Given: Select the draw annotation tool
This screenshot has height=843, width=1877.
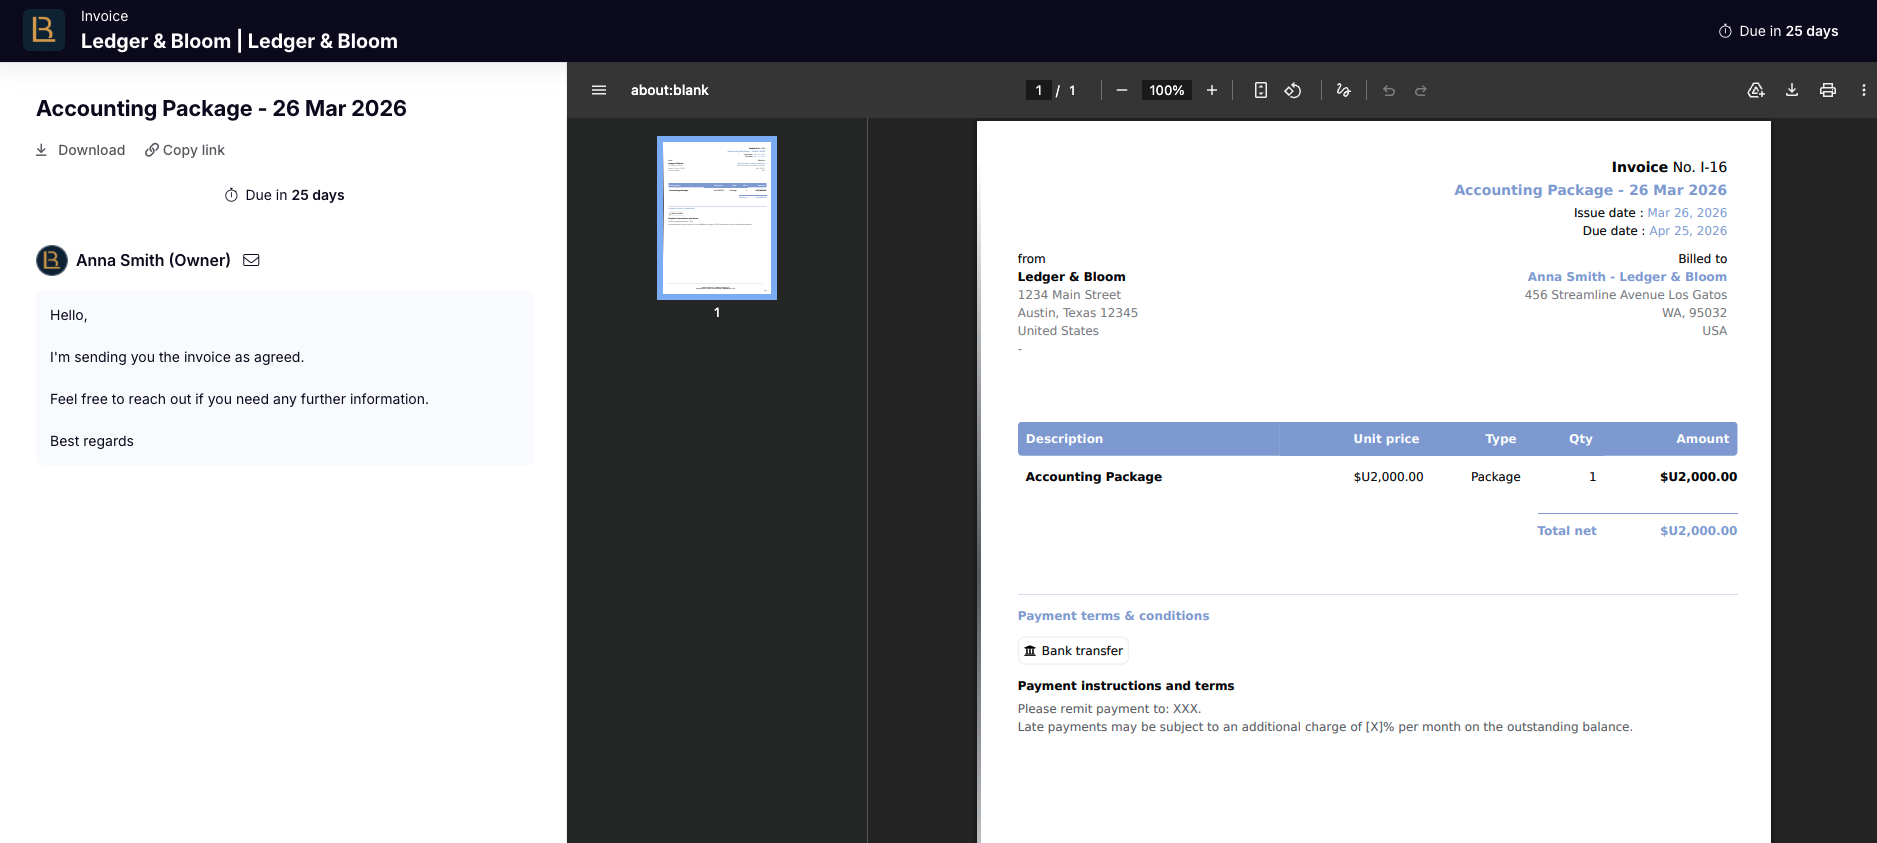Looking at the screenshot, I should pos(1344,90).
